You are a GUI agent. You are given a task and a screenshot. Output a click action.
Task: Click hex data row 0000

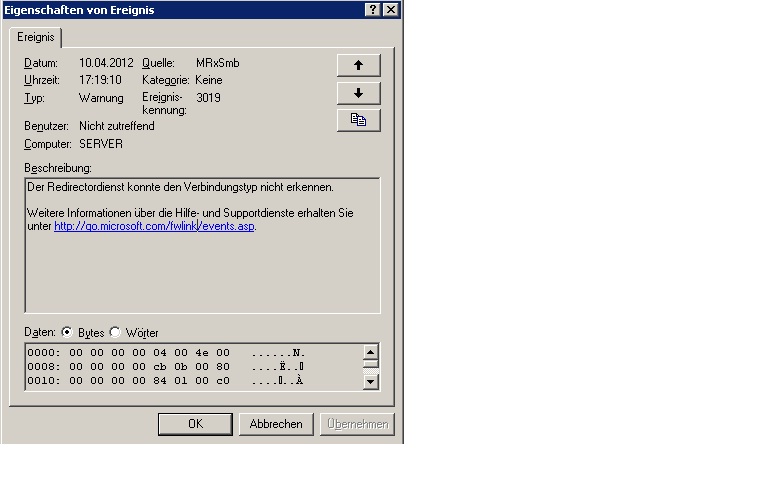[167, 353]
